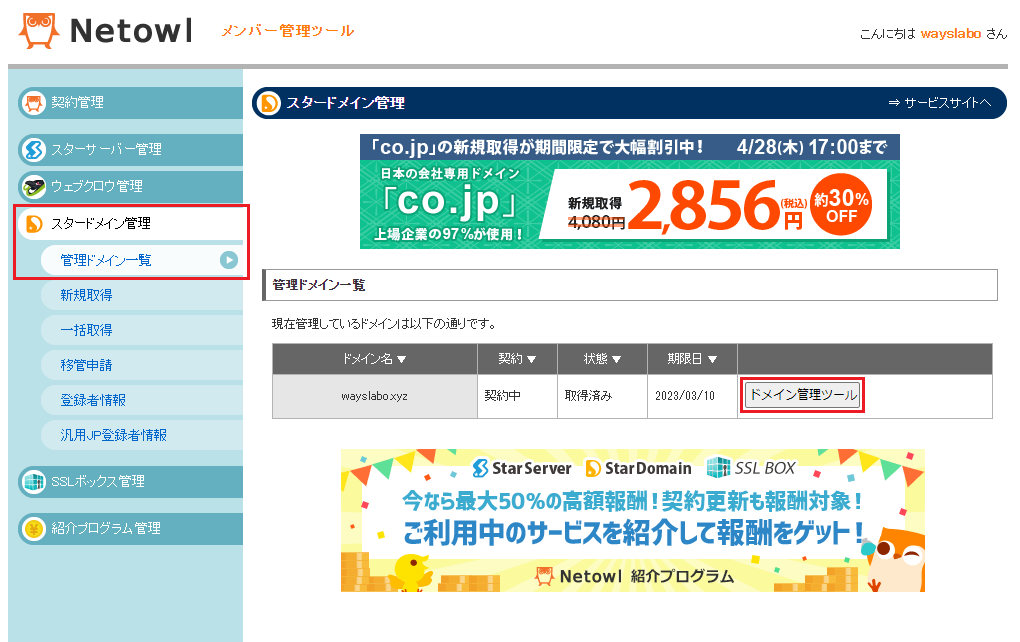Click the スターサーバー管理 blue S icon

pos(34,150)
